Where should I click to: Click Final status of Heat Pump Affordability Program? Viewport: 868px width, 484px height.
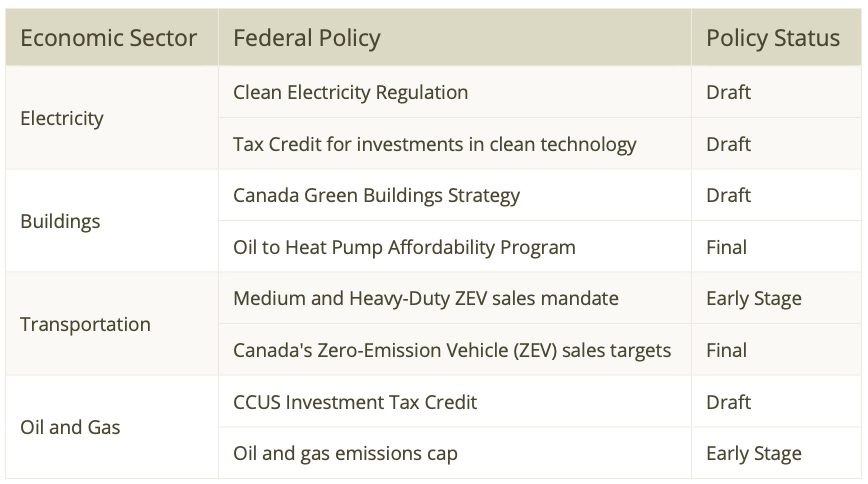727,247
